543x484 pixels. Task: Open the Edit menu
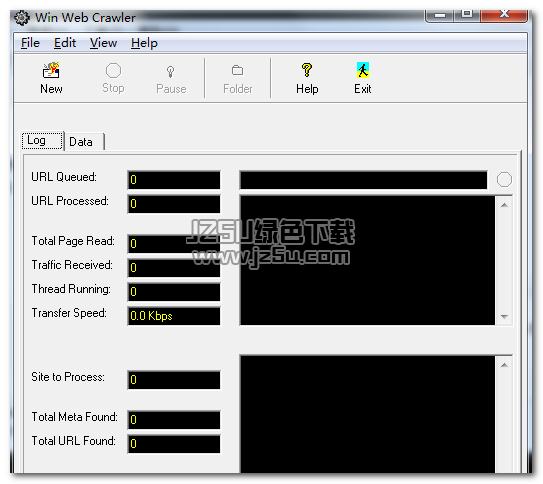[65, 43]
